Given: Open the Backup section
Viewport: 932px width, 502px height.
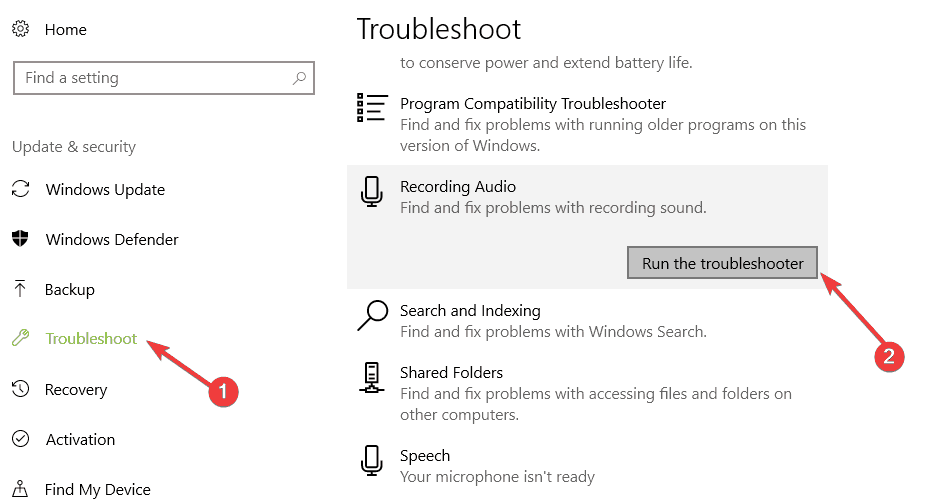Looking at the screenshot, I should click(x=70, y=289).
